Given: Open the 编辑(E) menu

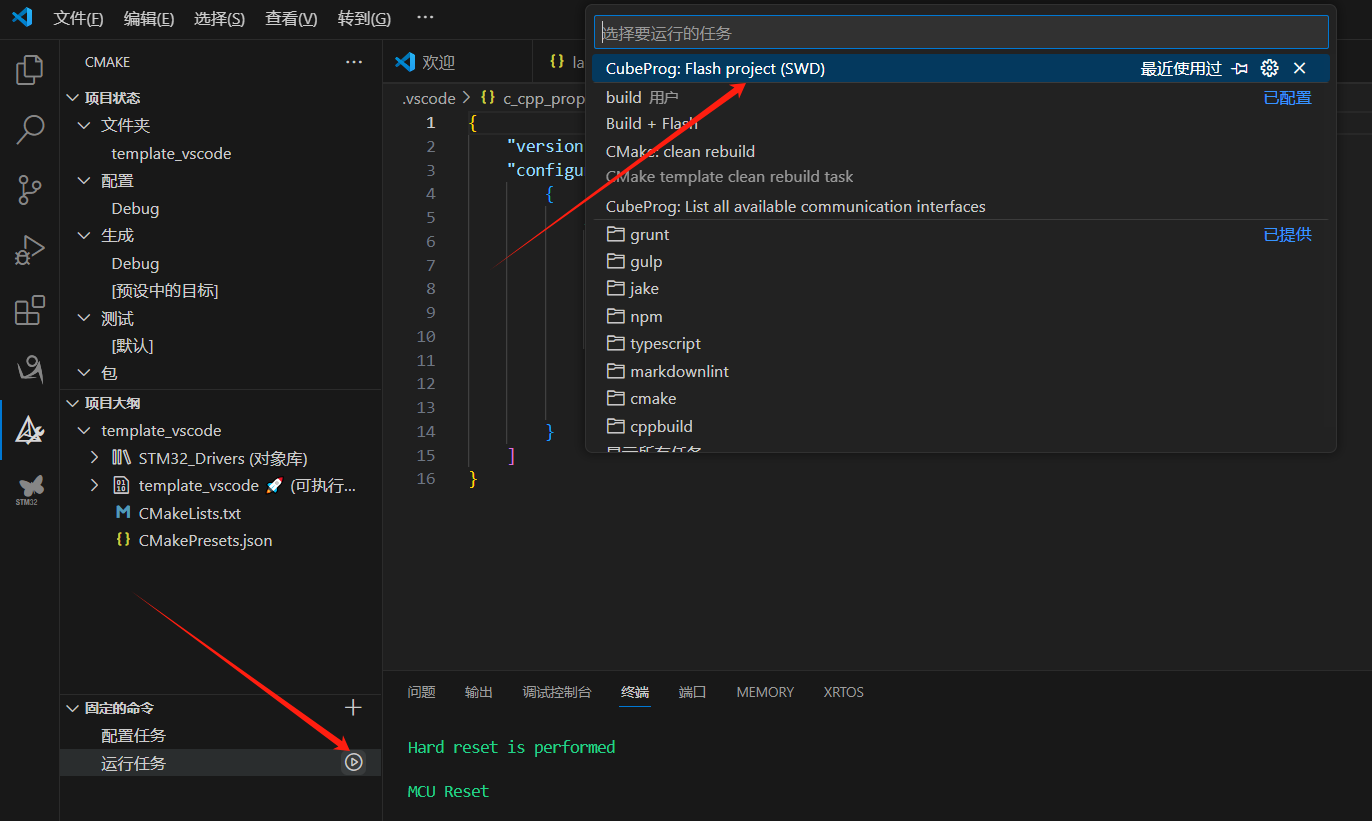Looking at the screenshot, I should click(x=149, y=19).
